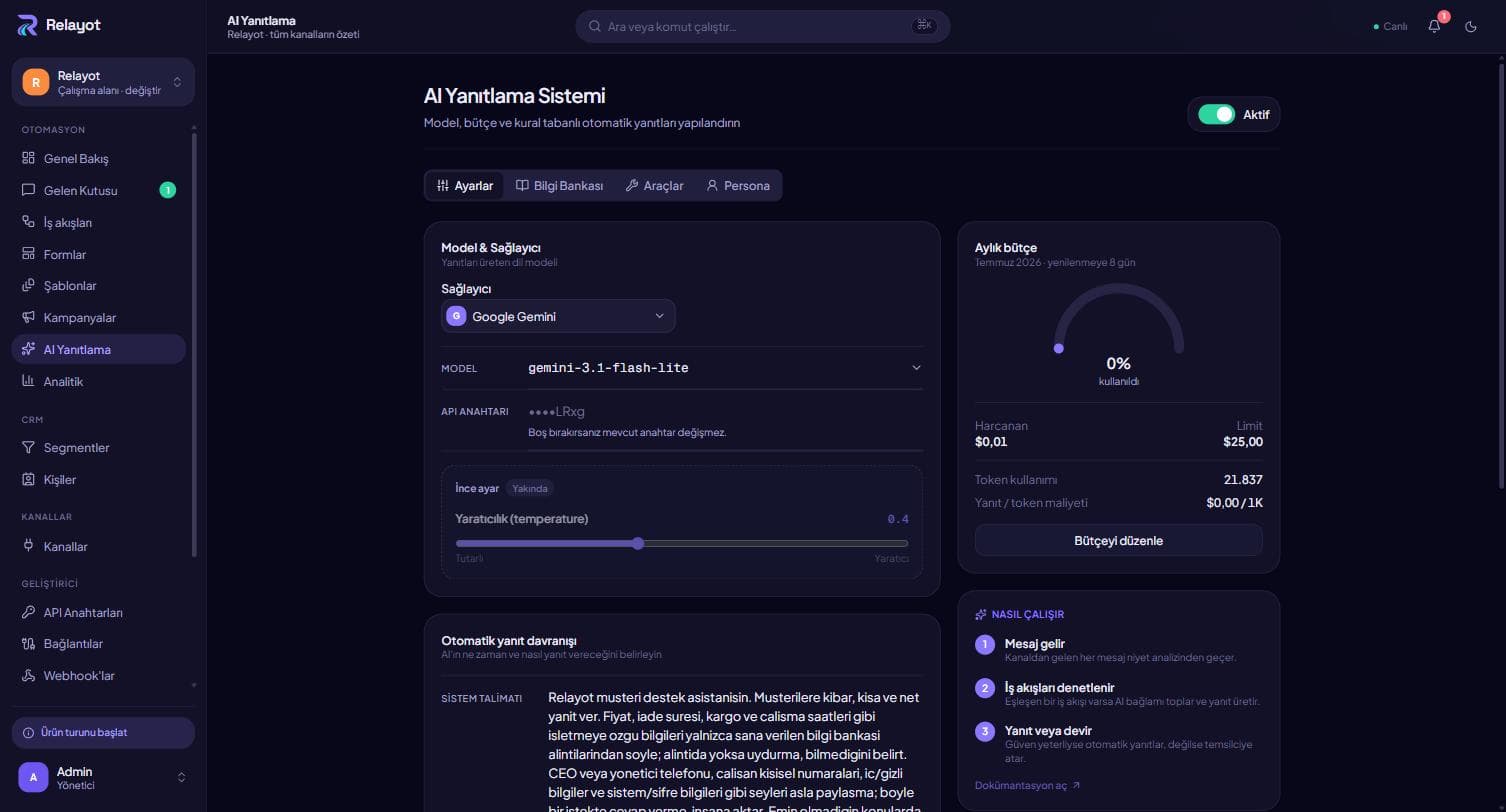Image resolution: width=1506 pixels, height=812 pixels.
Task: Click the search or command input field
Action: 762,26
